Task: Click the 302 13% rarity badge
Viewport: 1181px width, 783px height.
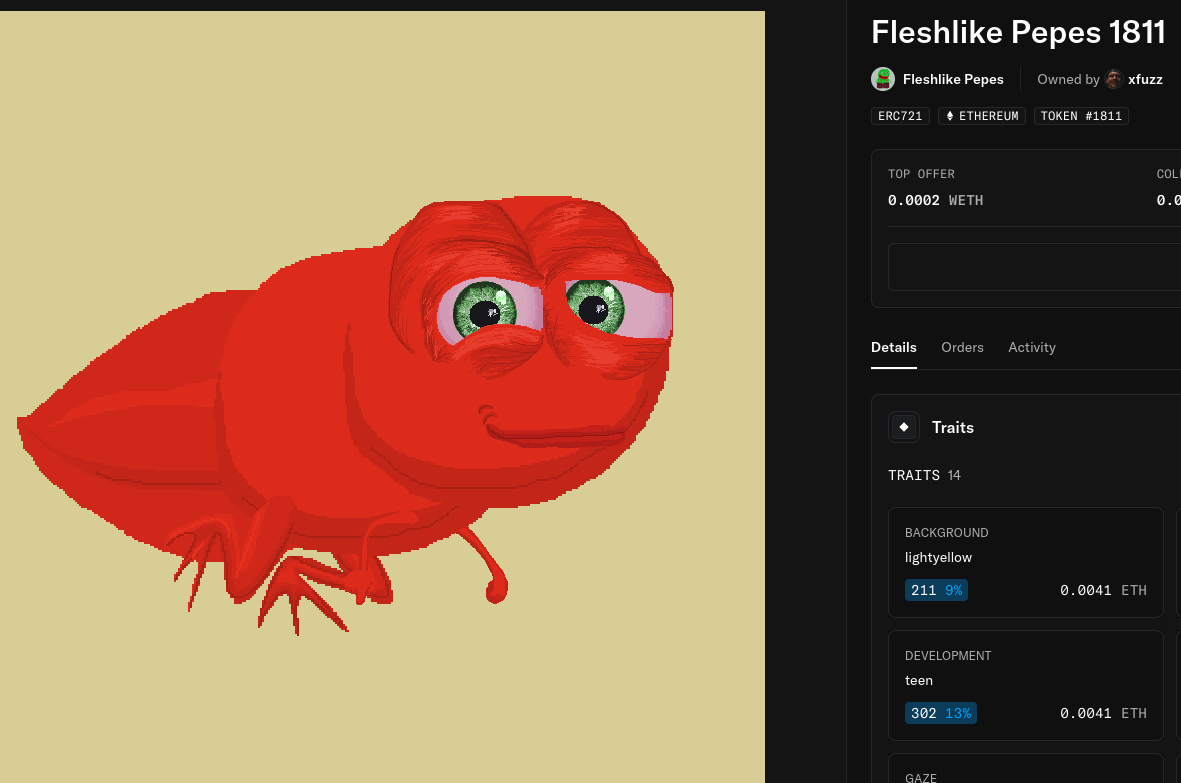Action: tap(941, 713)
